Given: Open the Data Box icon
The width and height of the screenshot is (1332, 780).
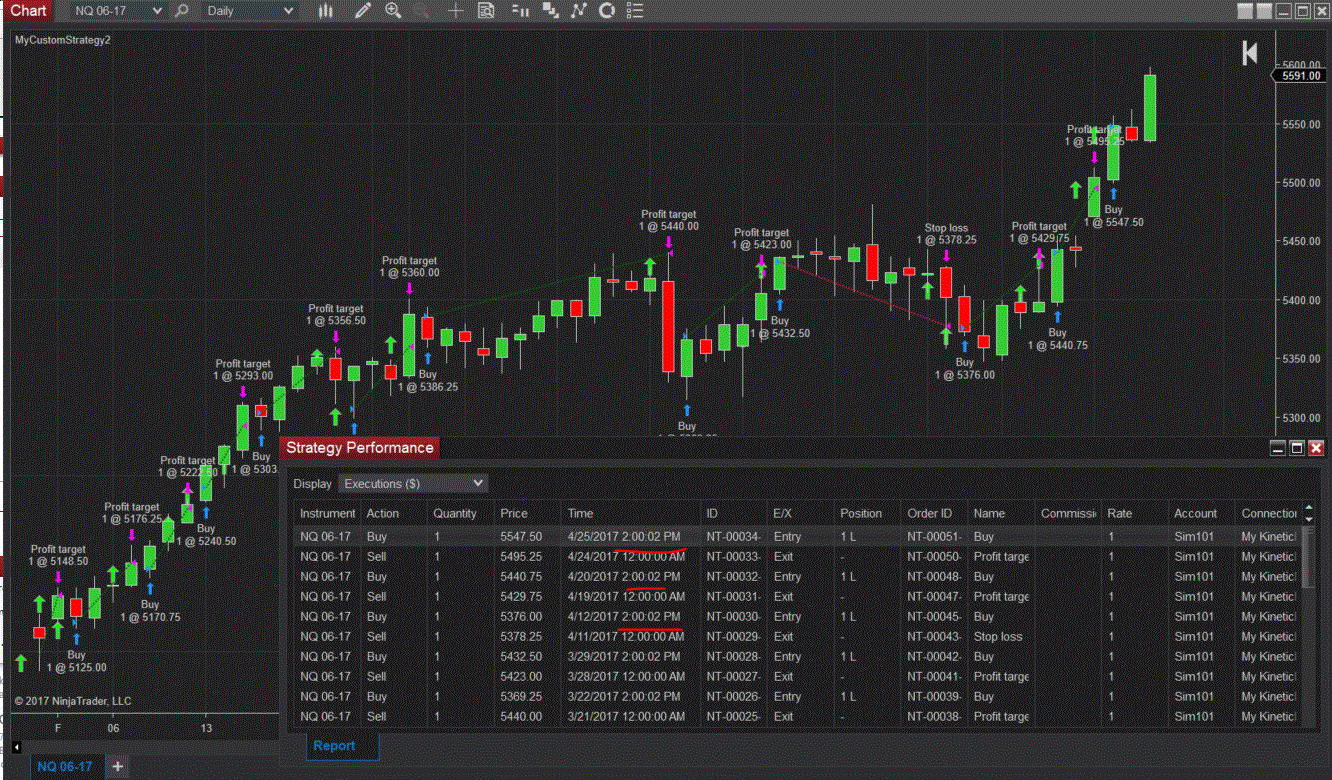Looking at the screenshot, I should coord(486,11).
